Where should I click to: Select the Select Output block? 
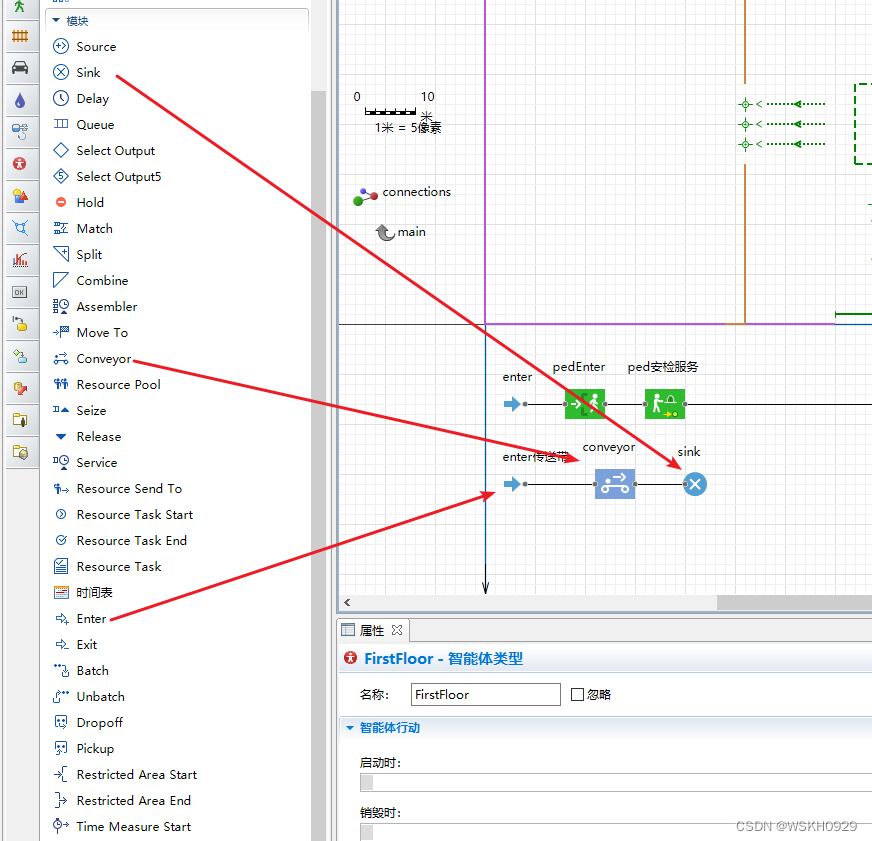click(x=104, y=150)
